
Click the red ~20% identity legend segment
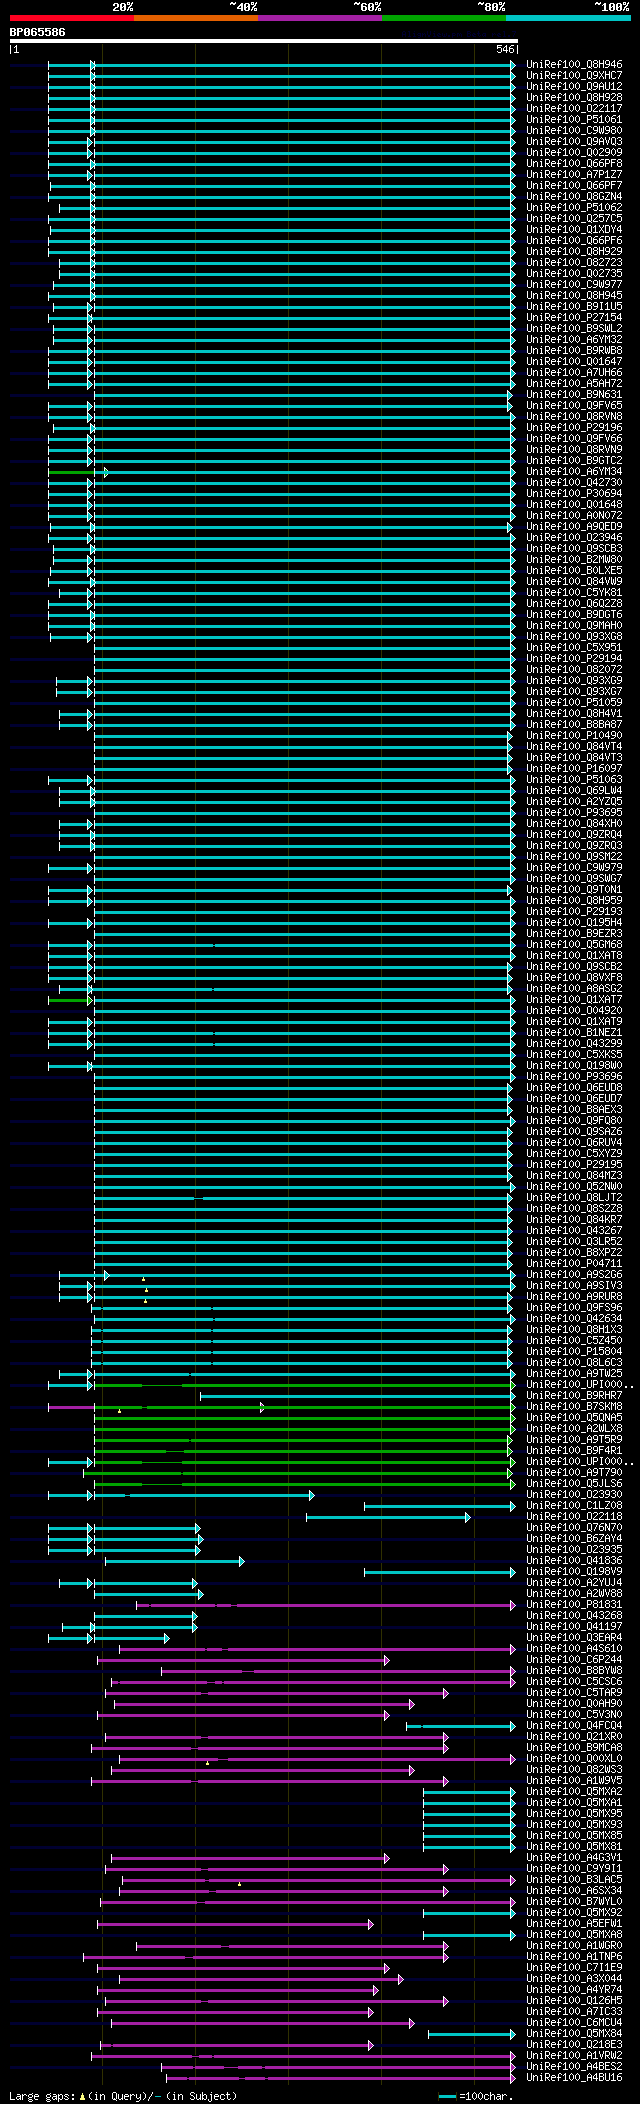pos(71,18)
